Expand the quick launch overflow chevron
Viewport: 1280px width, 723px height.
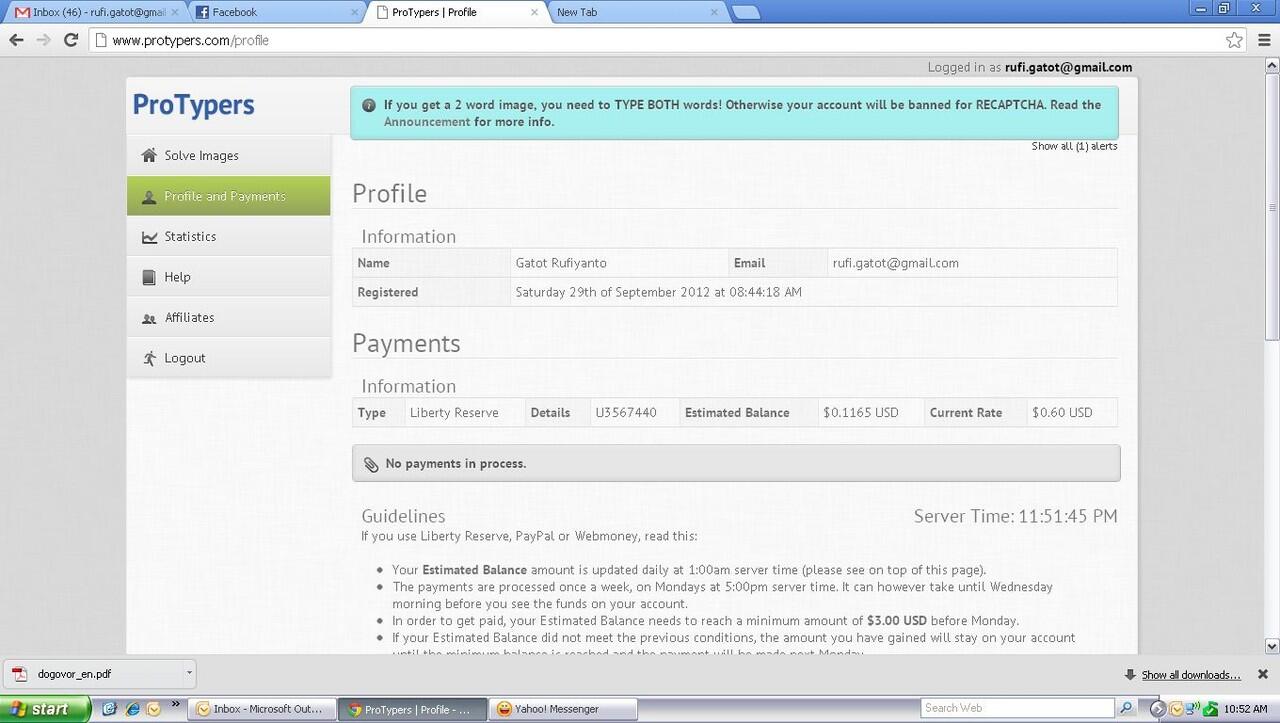(175, 705)
